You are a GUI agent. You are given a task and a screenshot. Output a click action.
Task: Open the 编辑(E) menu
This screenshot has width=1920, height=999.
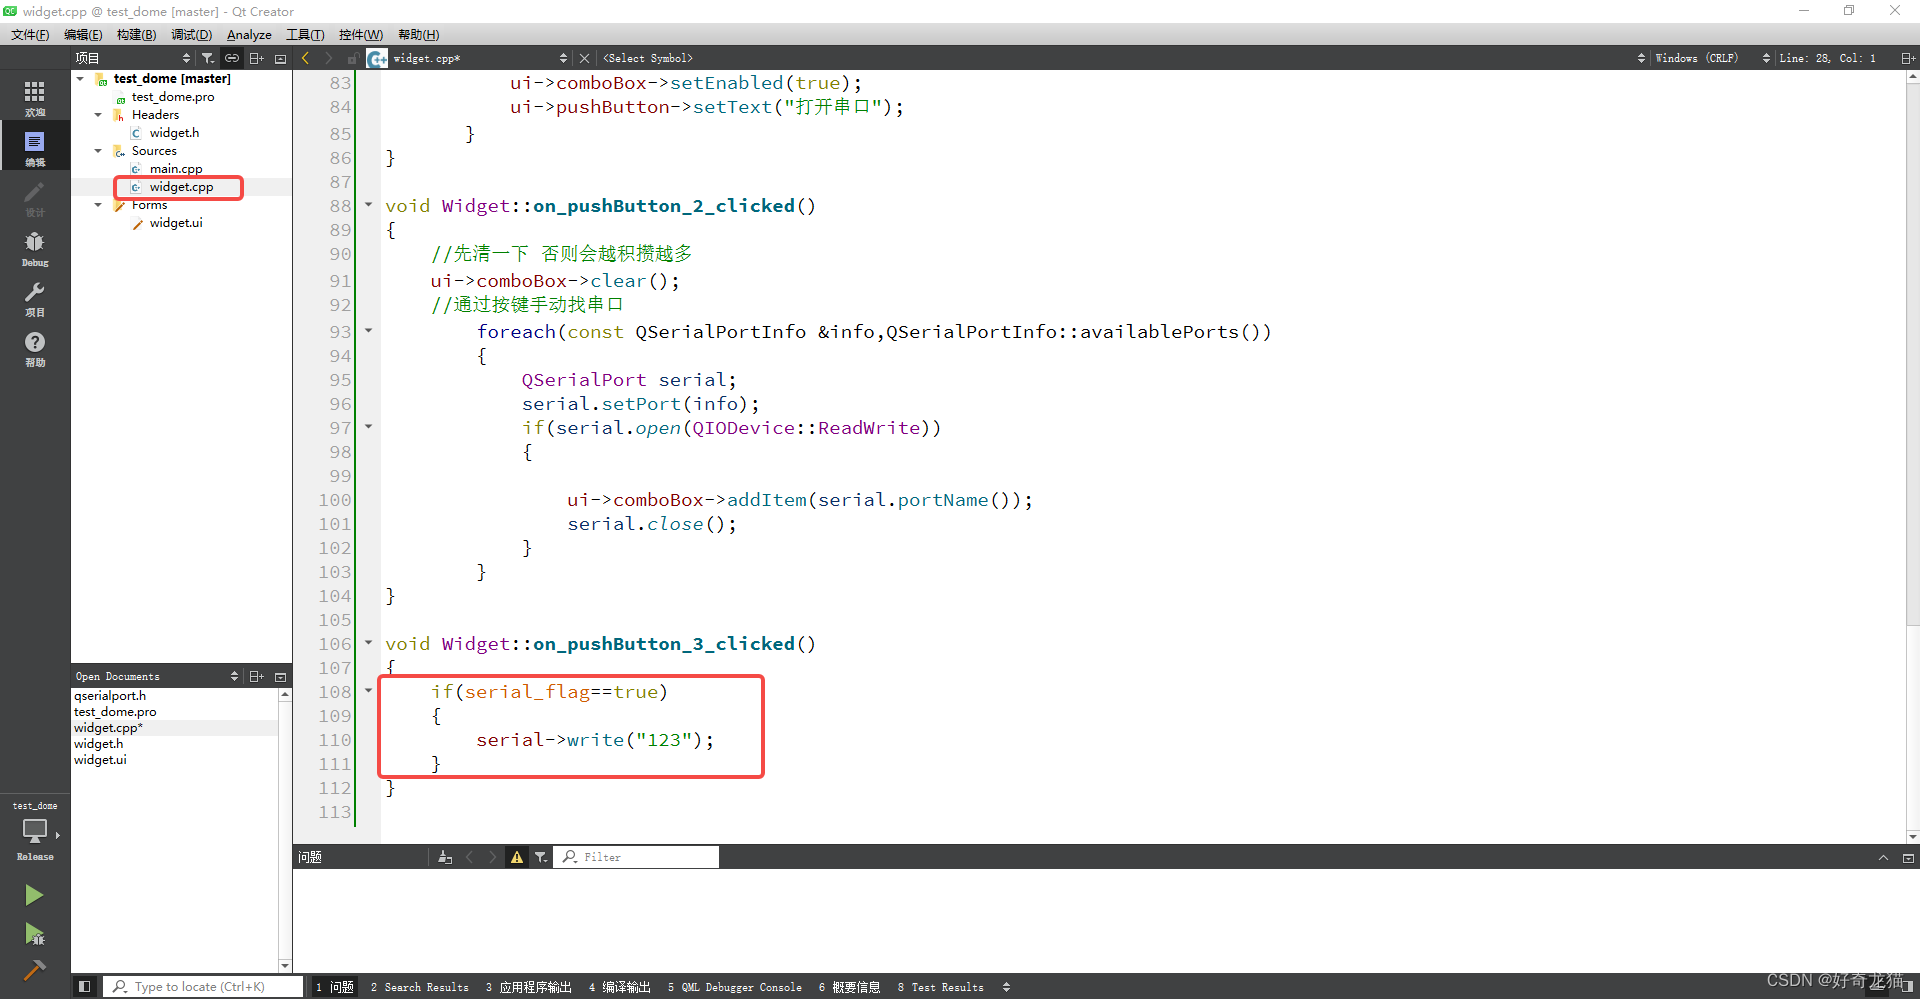(83, 35)
